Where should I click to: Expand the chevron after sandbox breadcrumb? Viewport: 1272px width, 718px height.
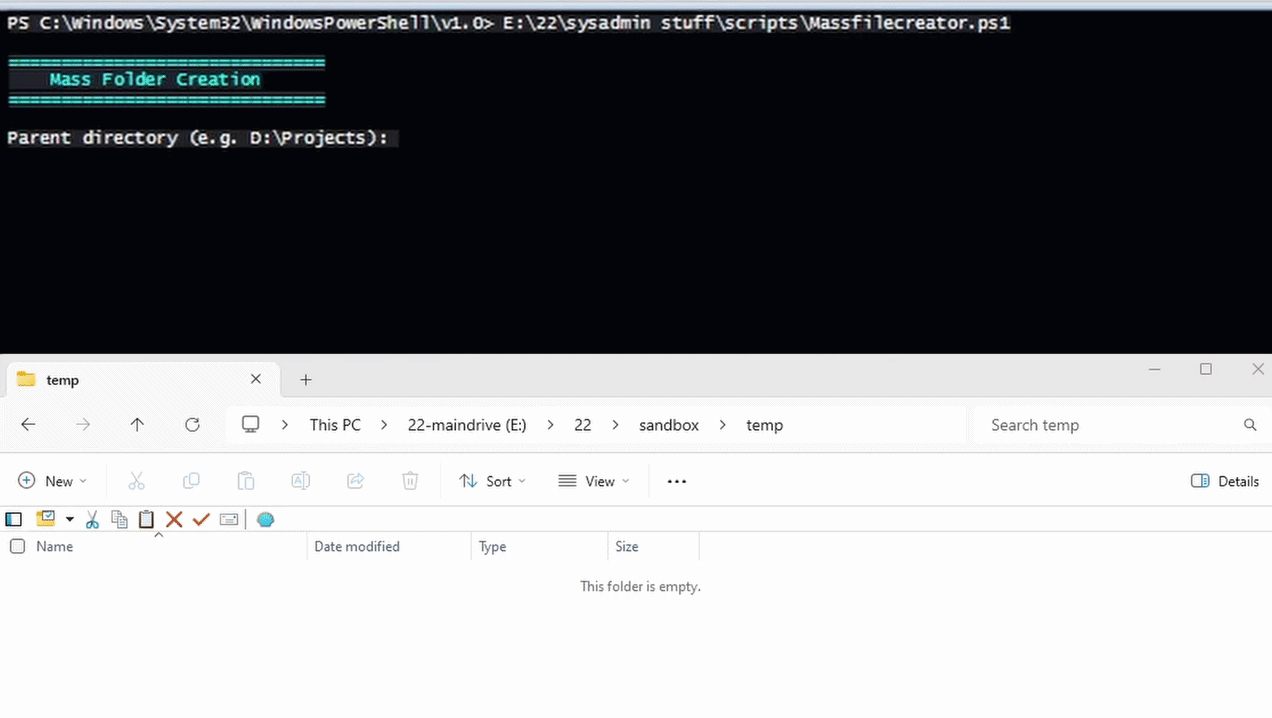coord(723,425)
